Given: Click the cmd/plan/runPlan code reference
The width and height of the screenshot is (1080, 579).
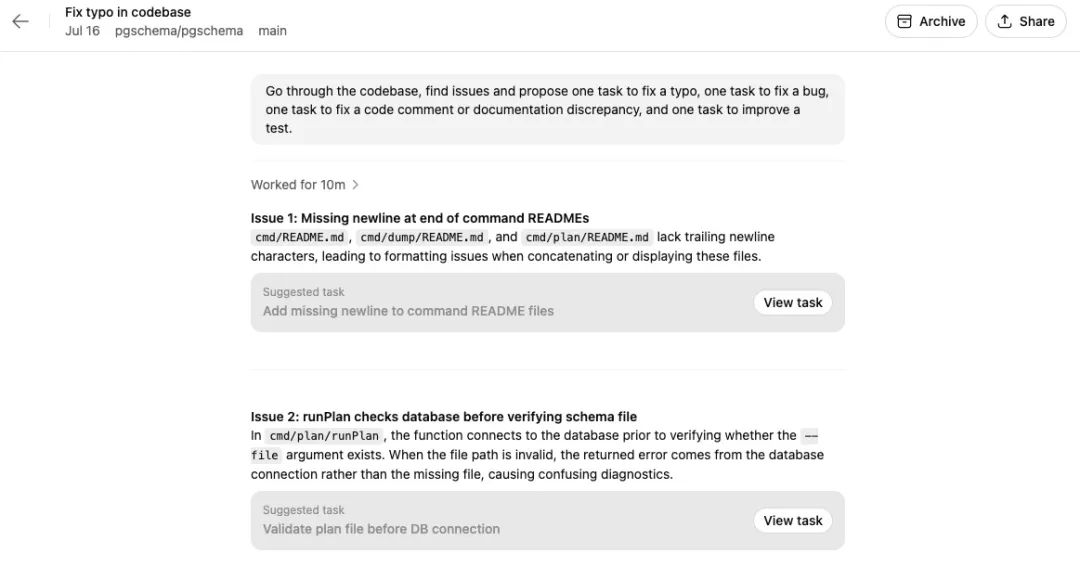Looking at the screenshot, I should click(324, 436).
